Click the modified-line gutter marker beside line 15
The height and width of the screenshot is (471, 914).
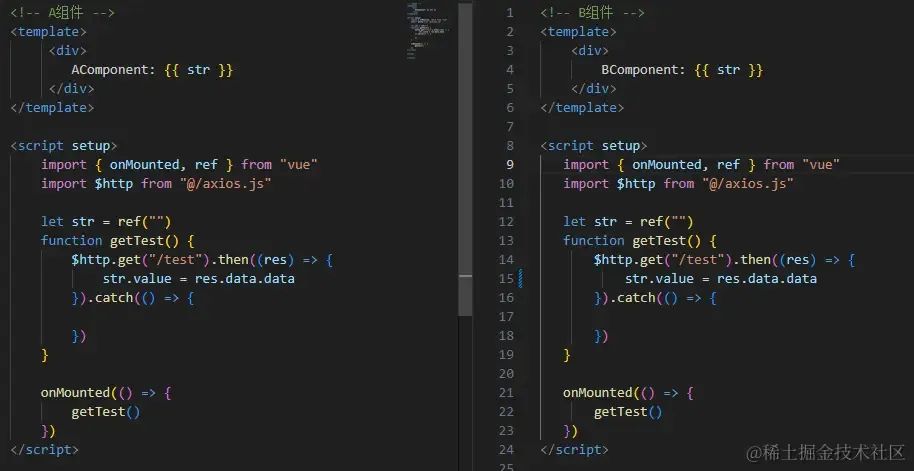click(521, 279)
